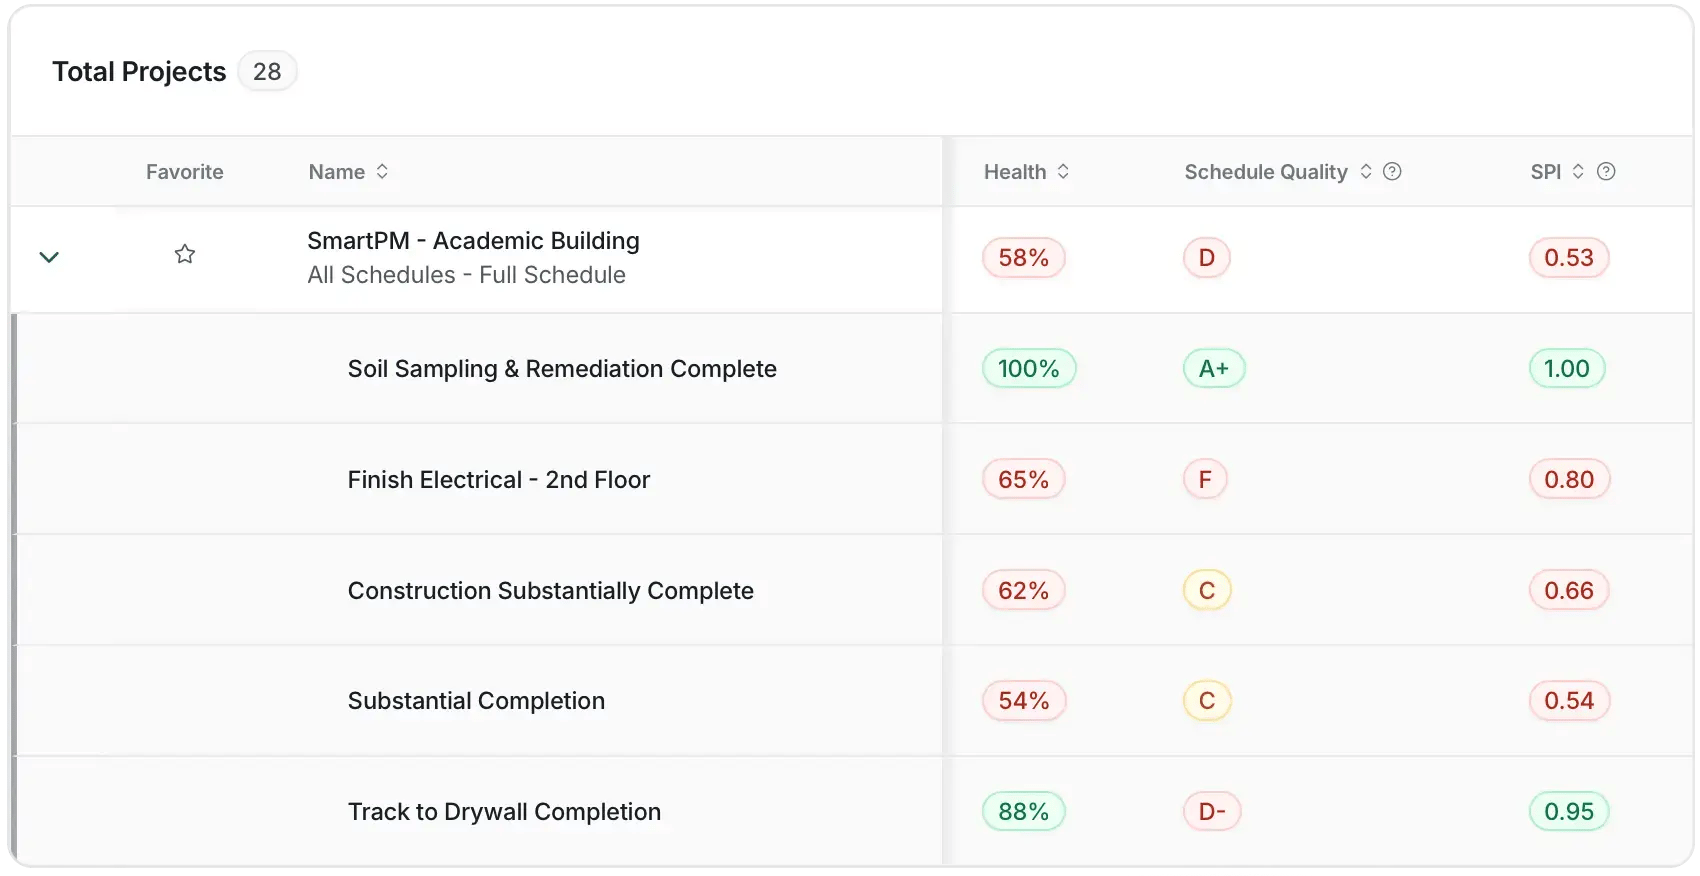Click the 28 project count badge
The height and width of the screenshot is (876, 1700).
tap(267, 71)
